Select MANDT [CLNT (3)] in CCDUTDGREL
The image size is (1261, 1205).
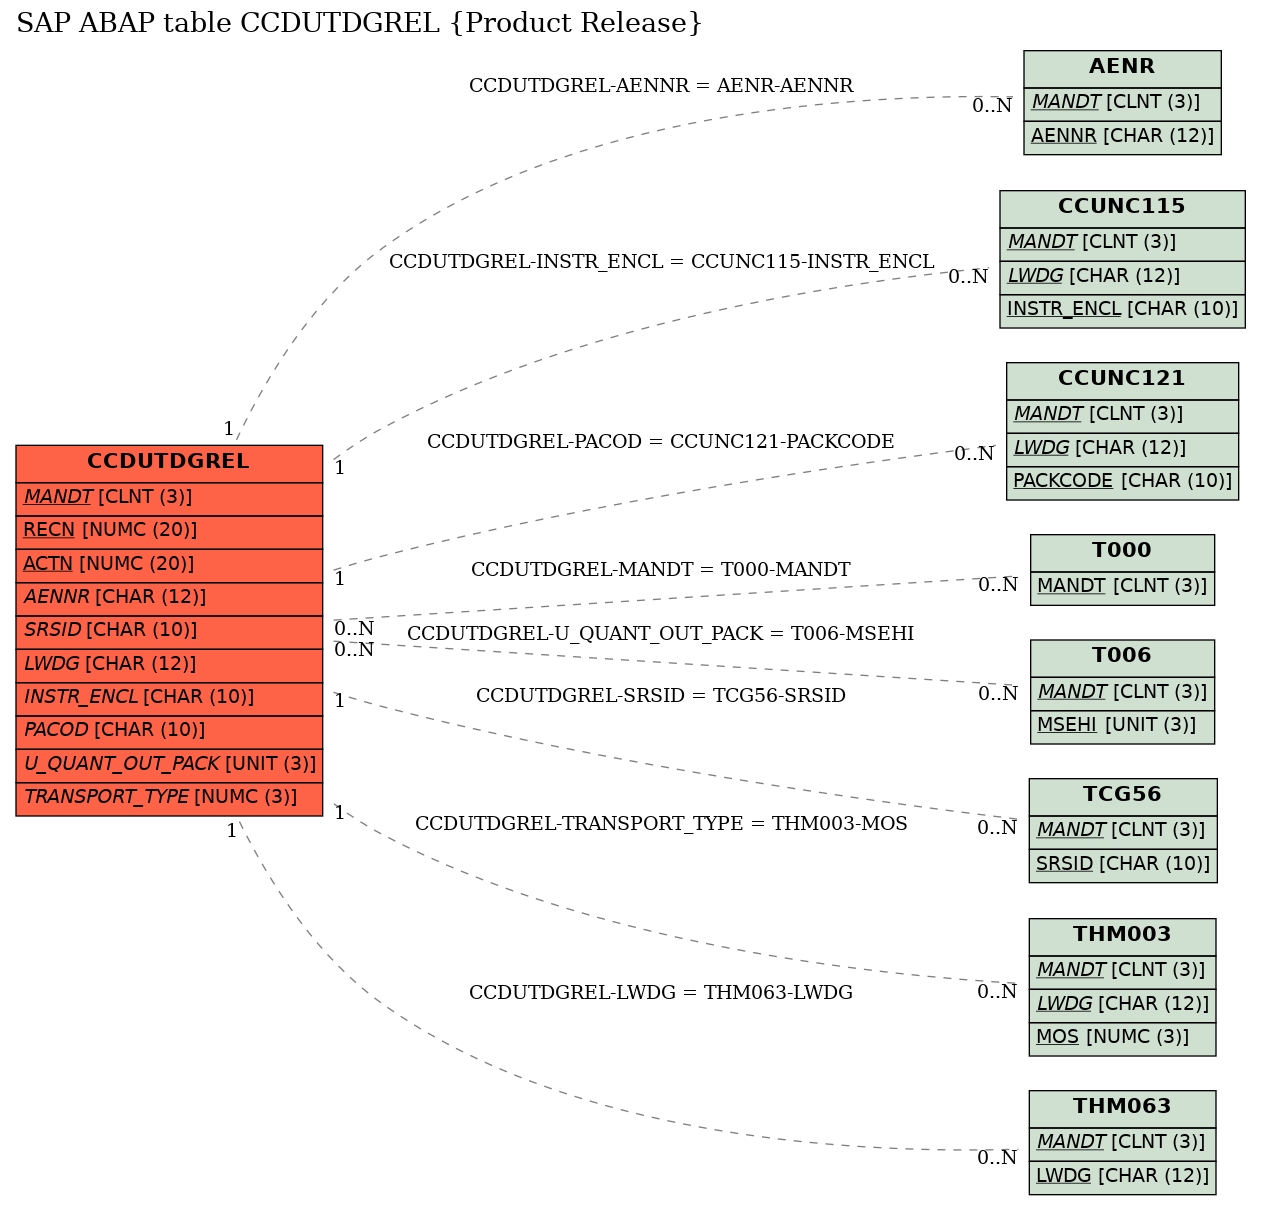(x=169, y=498)
